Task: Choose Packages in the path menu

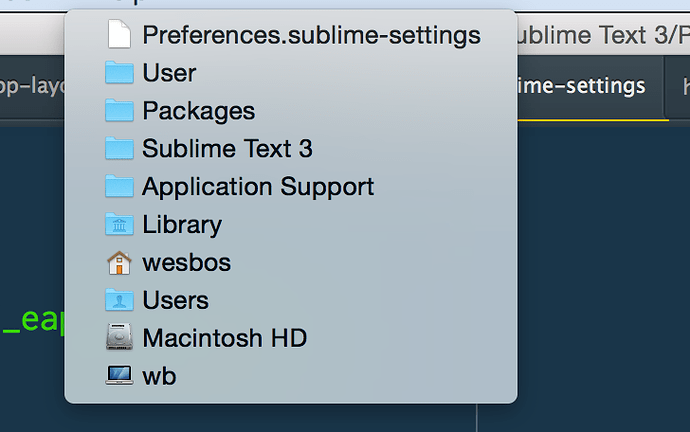Action: point(291,110)
